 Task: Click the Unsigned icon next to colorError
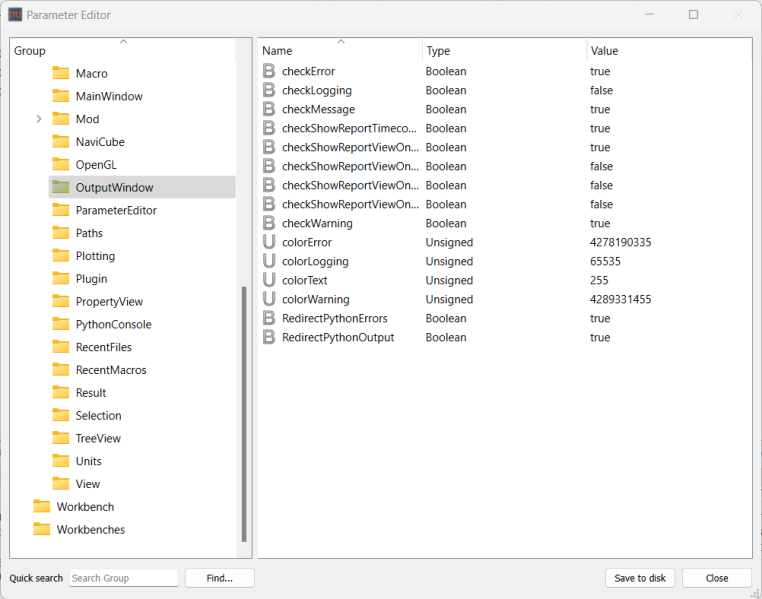tap(268, 242)
